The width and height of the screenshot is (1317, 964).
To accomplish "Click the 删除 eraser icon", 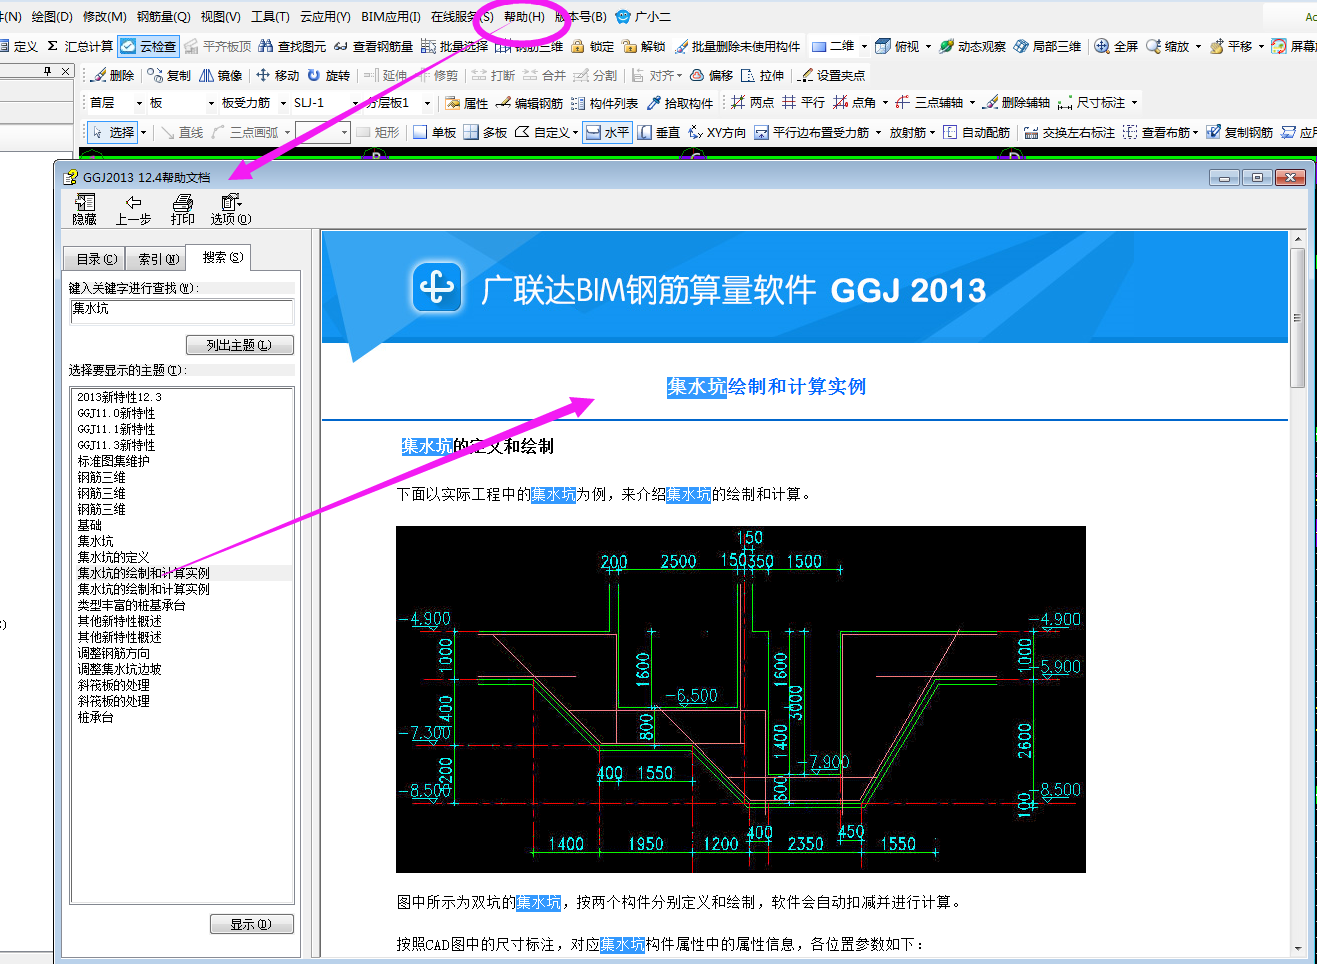I will (98, 75).
